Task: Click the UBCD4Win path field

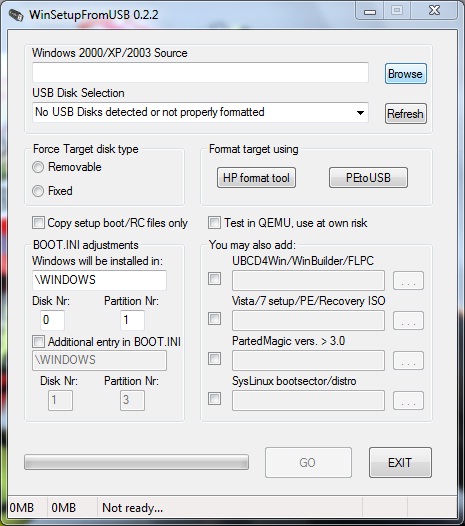Action: tap(308, 280)
